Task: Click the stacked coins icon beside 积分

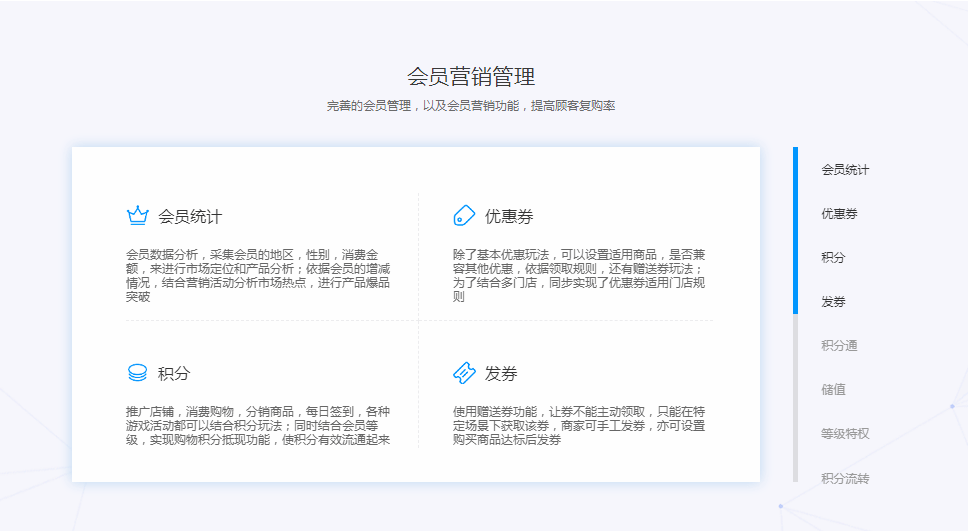Action: coord(137,373)
